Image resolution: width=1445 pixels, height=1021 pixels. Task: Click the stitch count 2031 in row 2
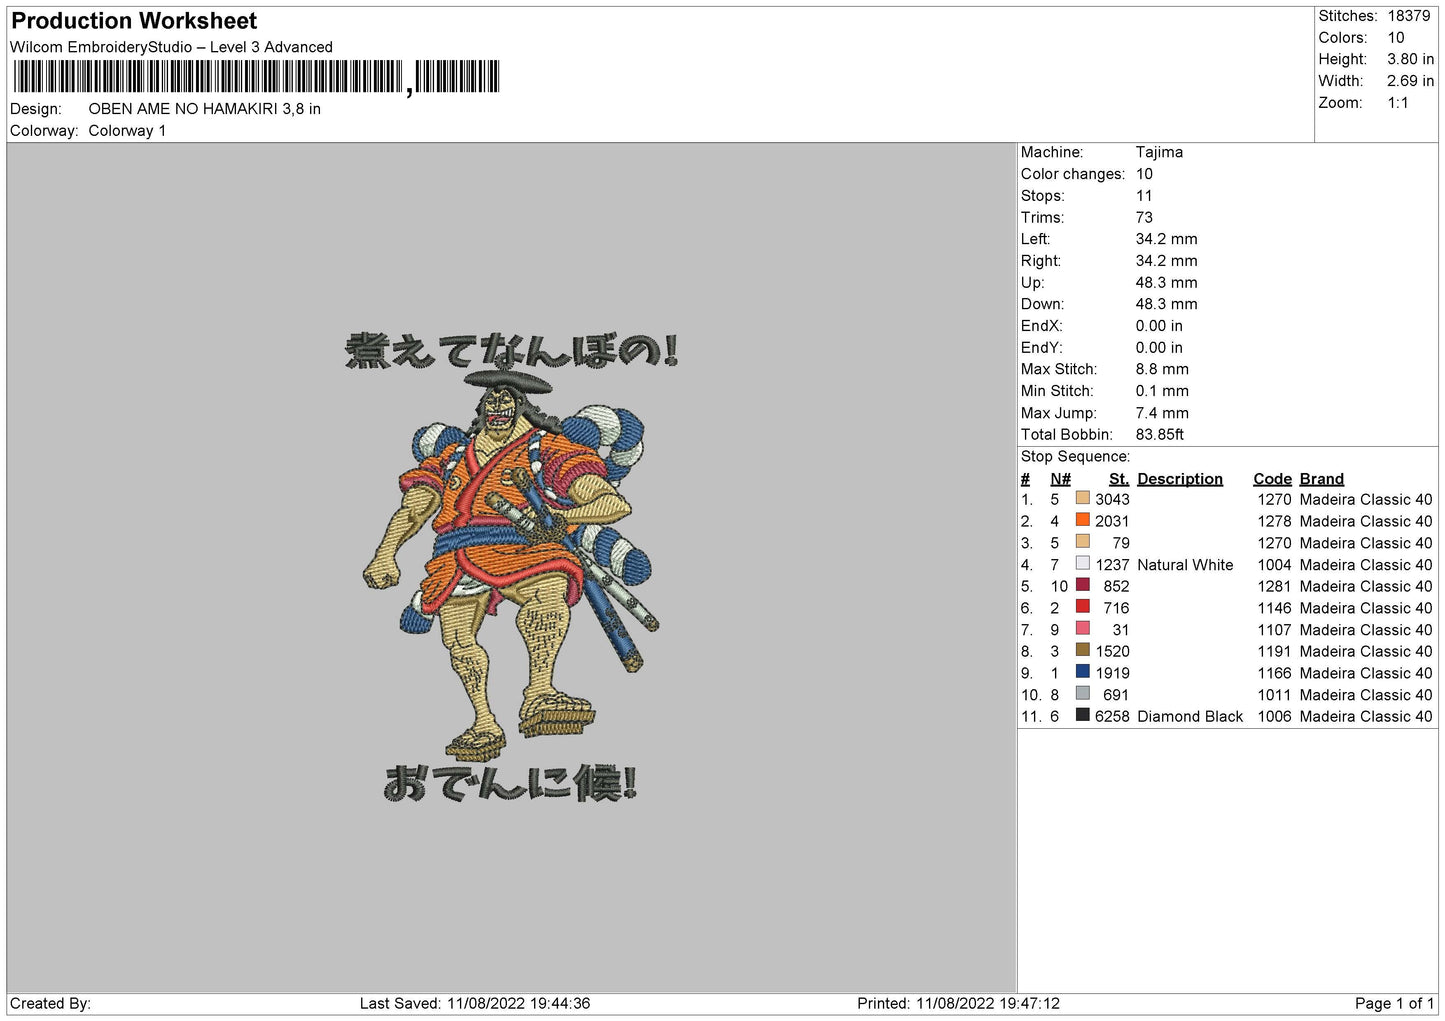[x=1112, y=521]
